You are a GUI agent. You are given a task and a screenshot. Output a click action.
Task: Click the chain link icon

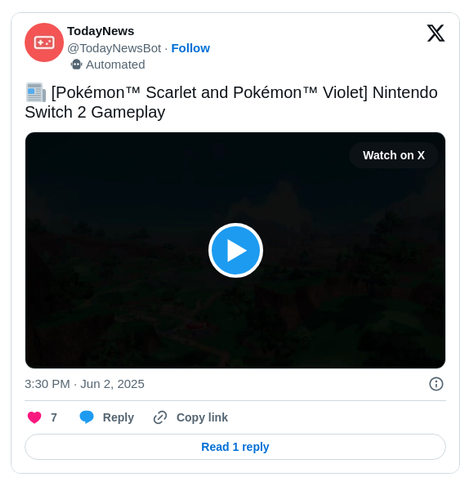(x=160, y=417)
